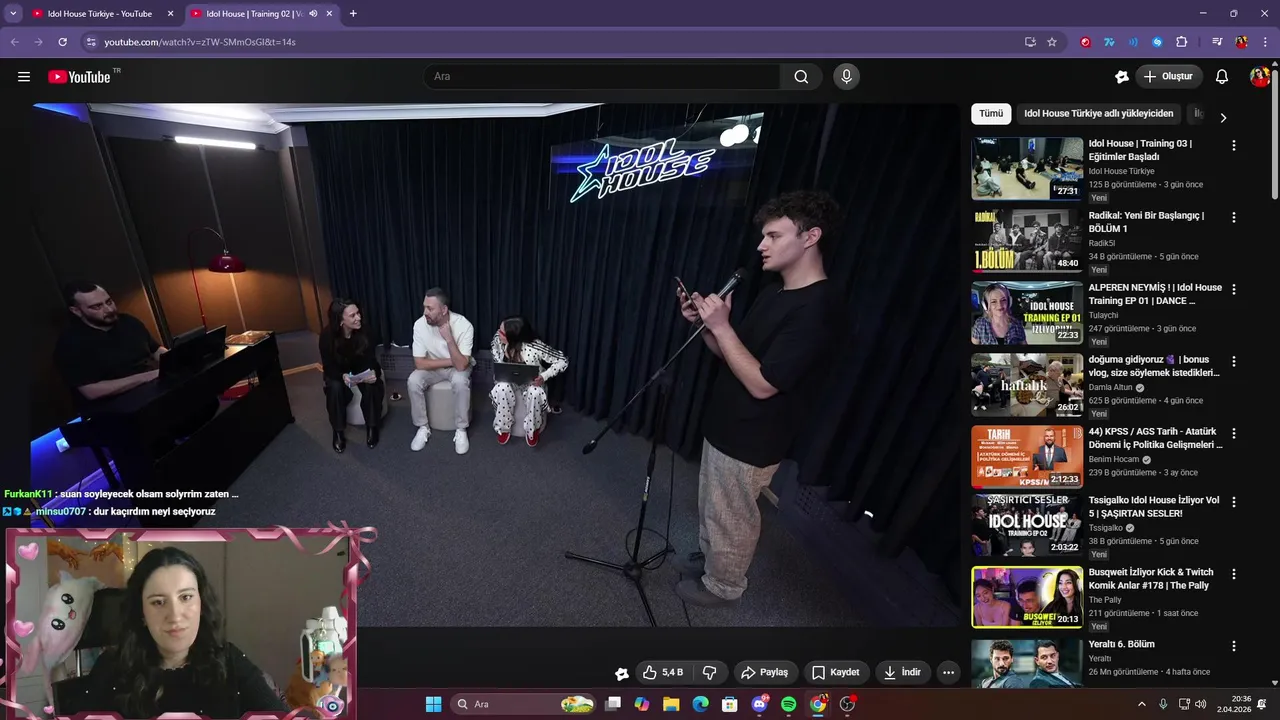The width and height of the screenshot is (1280, 720).
Task: Open Chrome three-dot menu
Action: 1265,42
